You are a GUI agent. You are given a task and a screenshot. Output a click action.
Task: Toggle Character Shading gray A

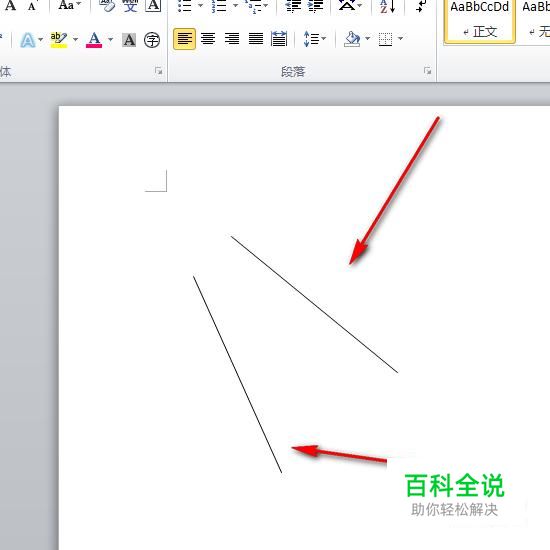129,40
